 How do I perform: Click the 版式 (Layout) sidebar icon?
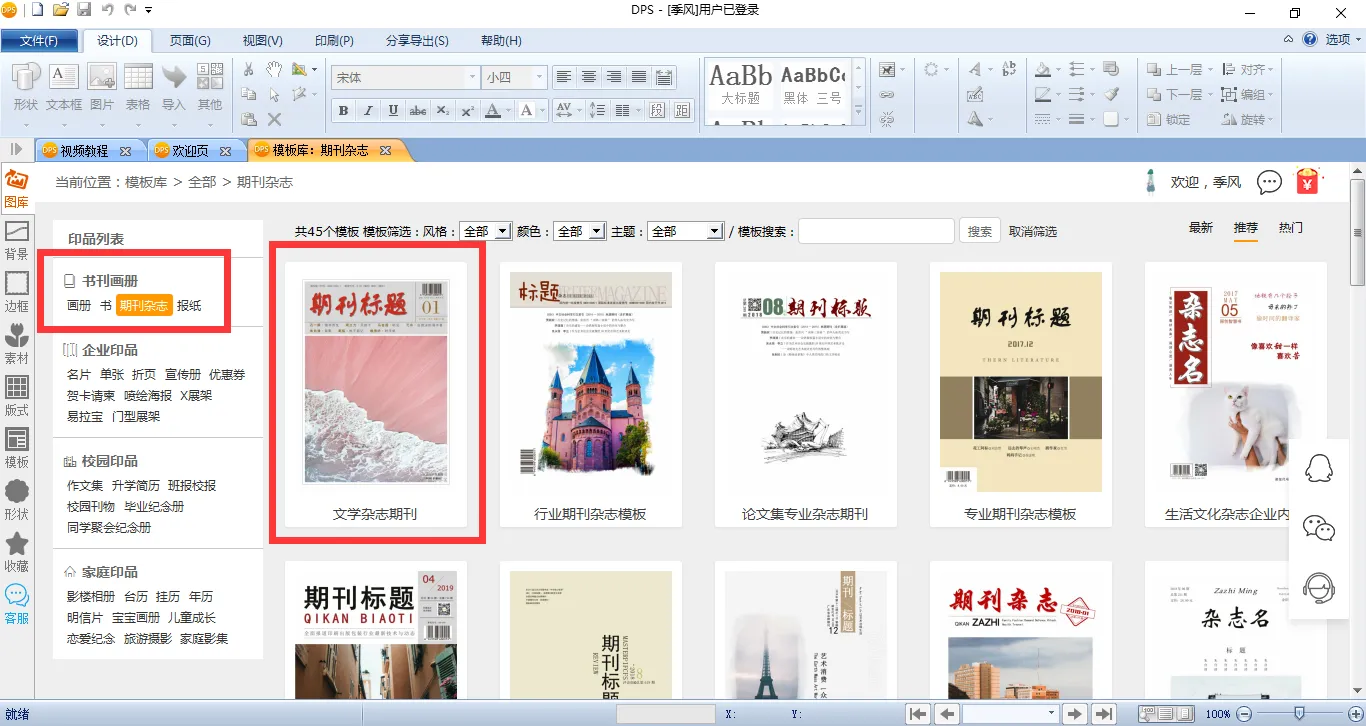click(17, 396)
